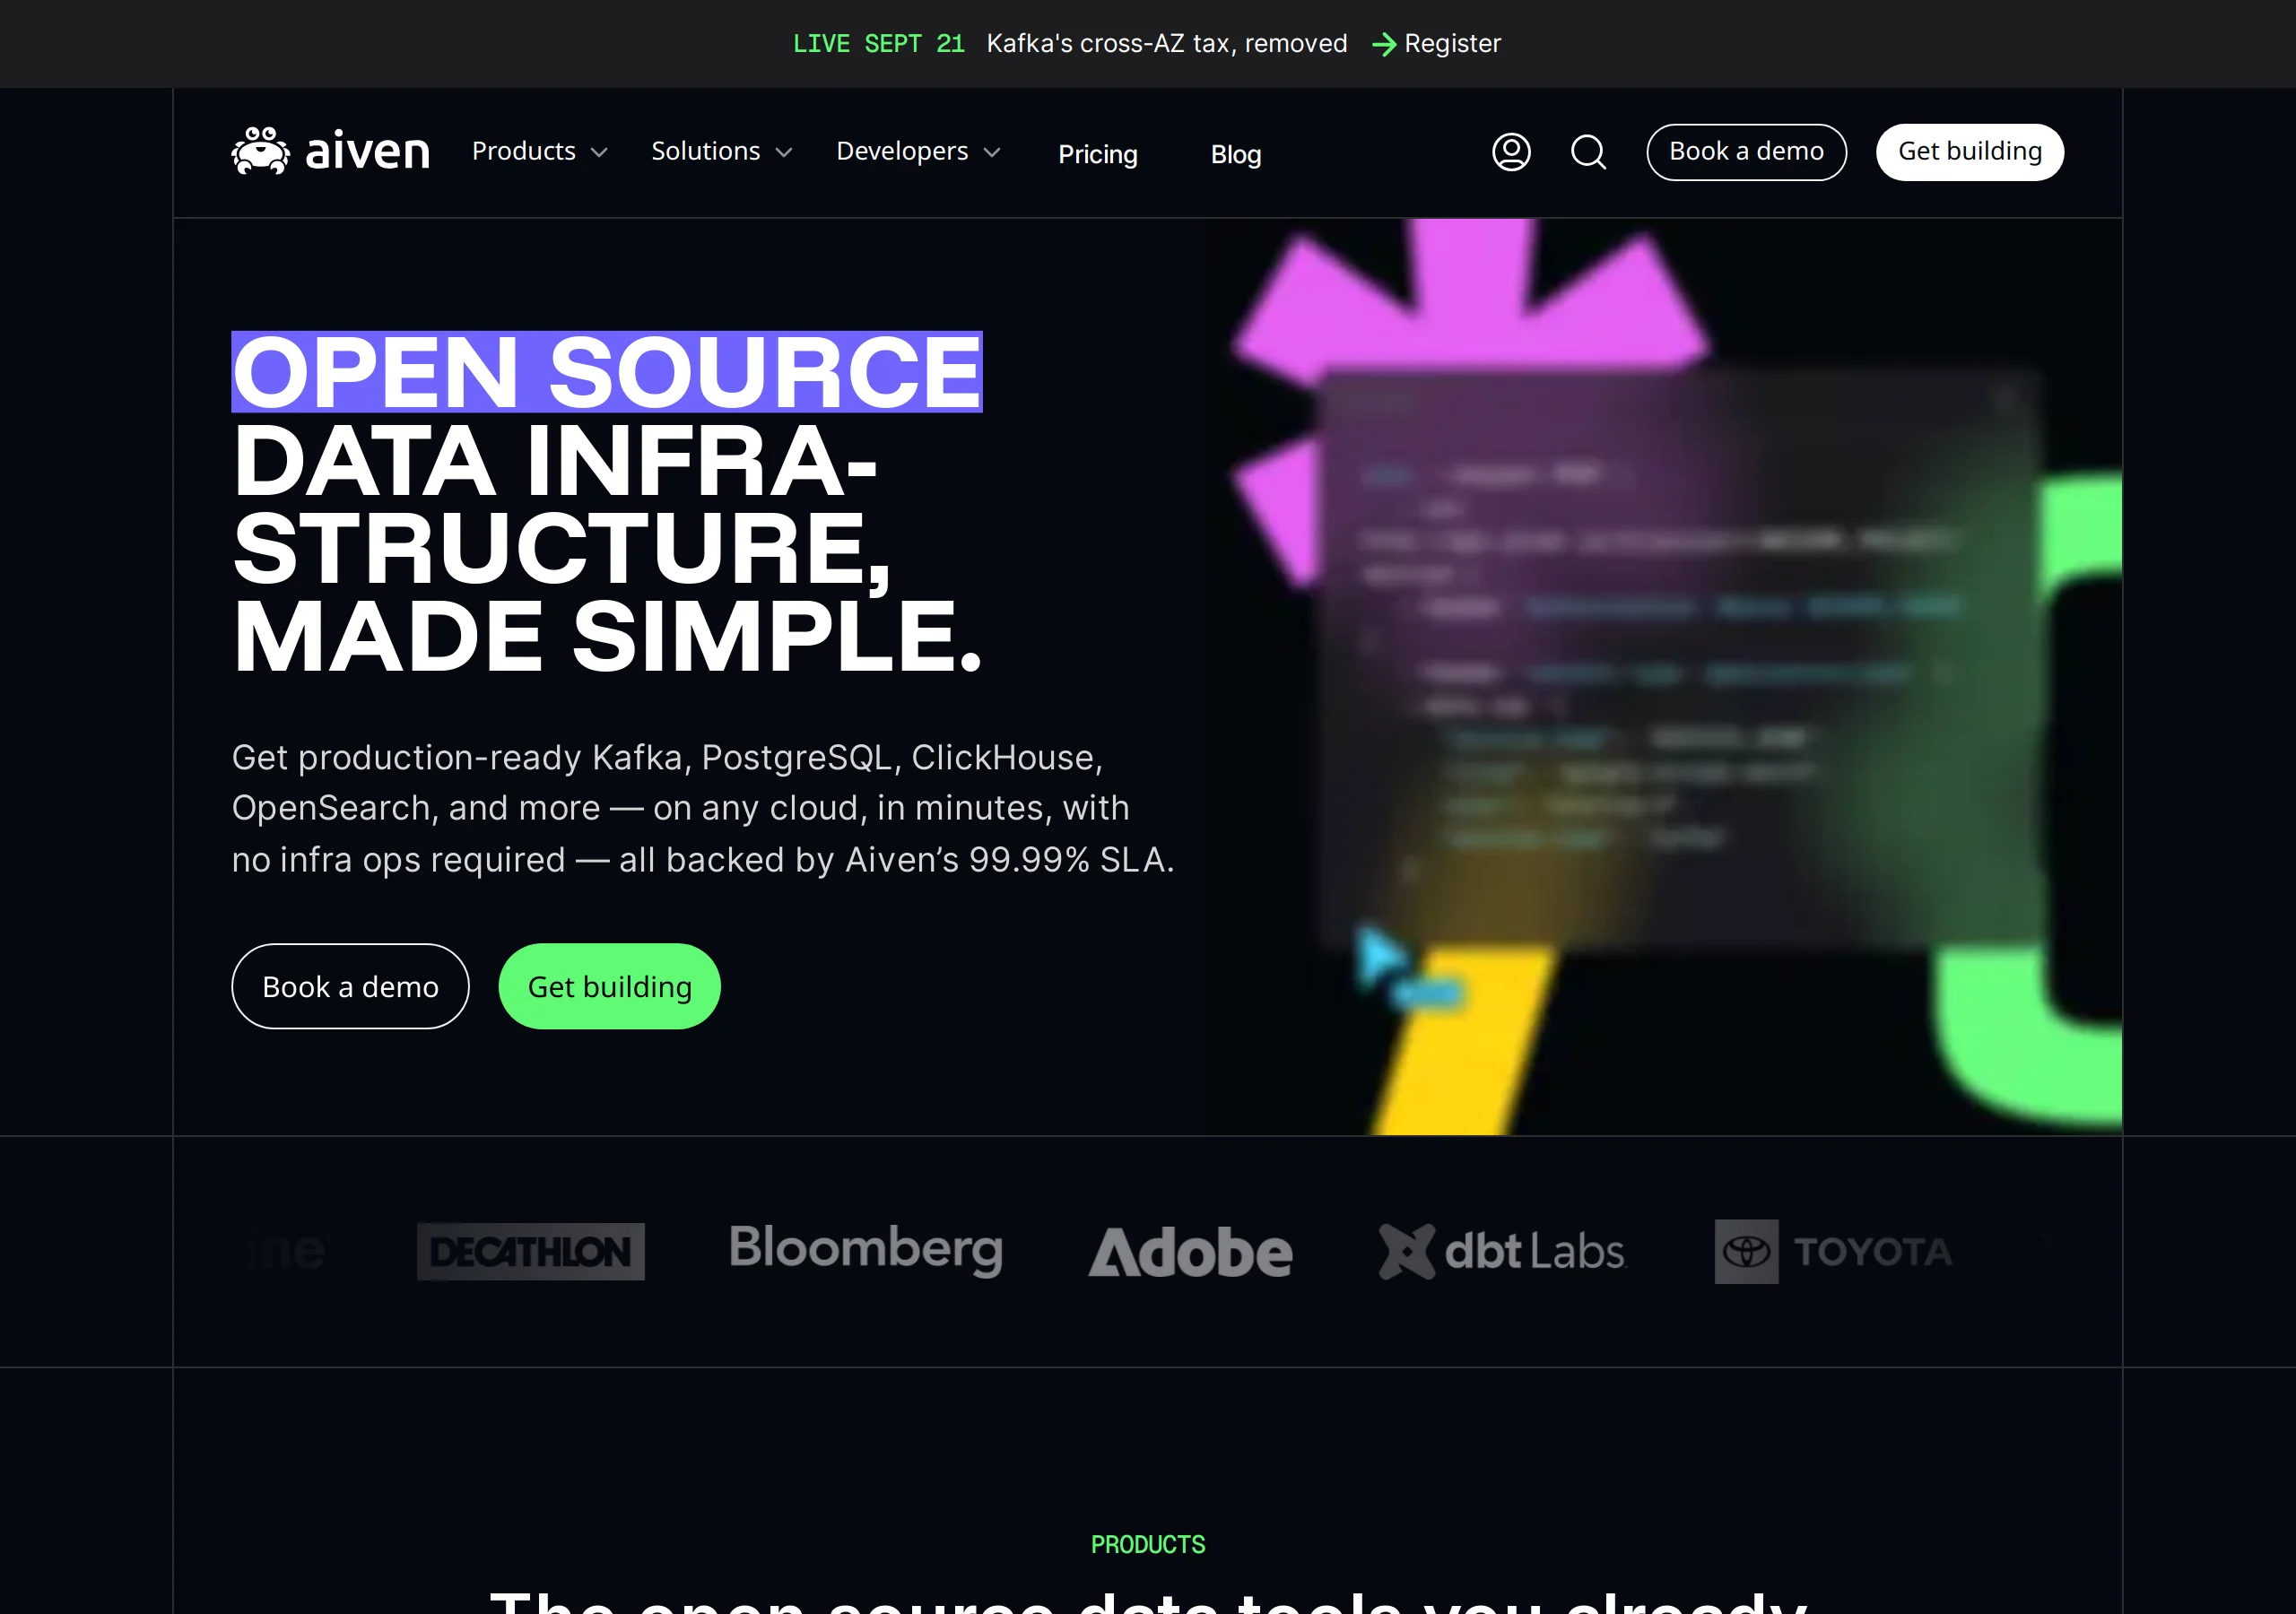This screenshot has height=1614, width=2296.
Task: Expand the Solutions dropdown menu
Action: 722,152
